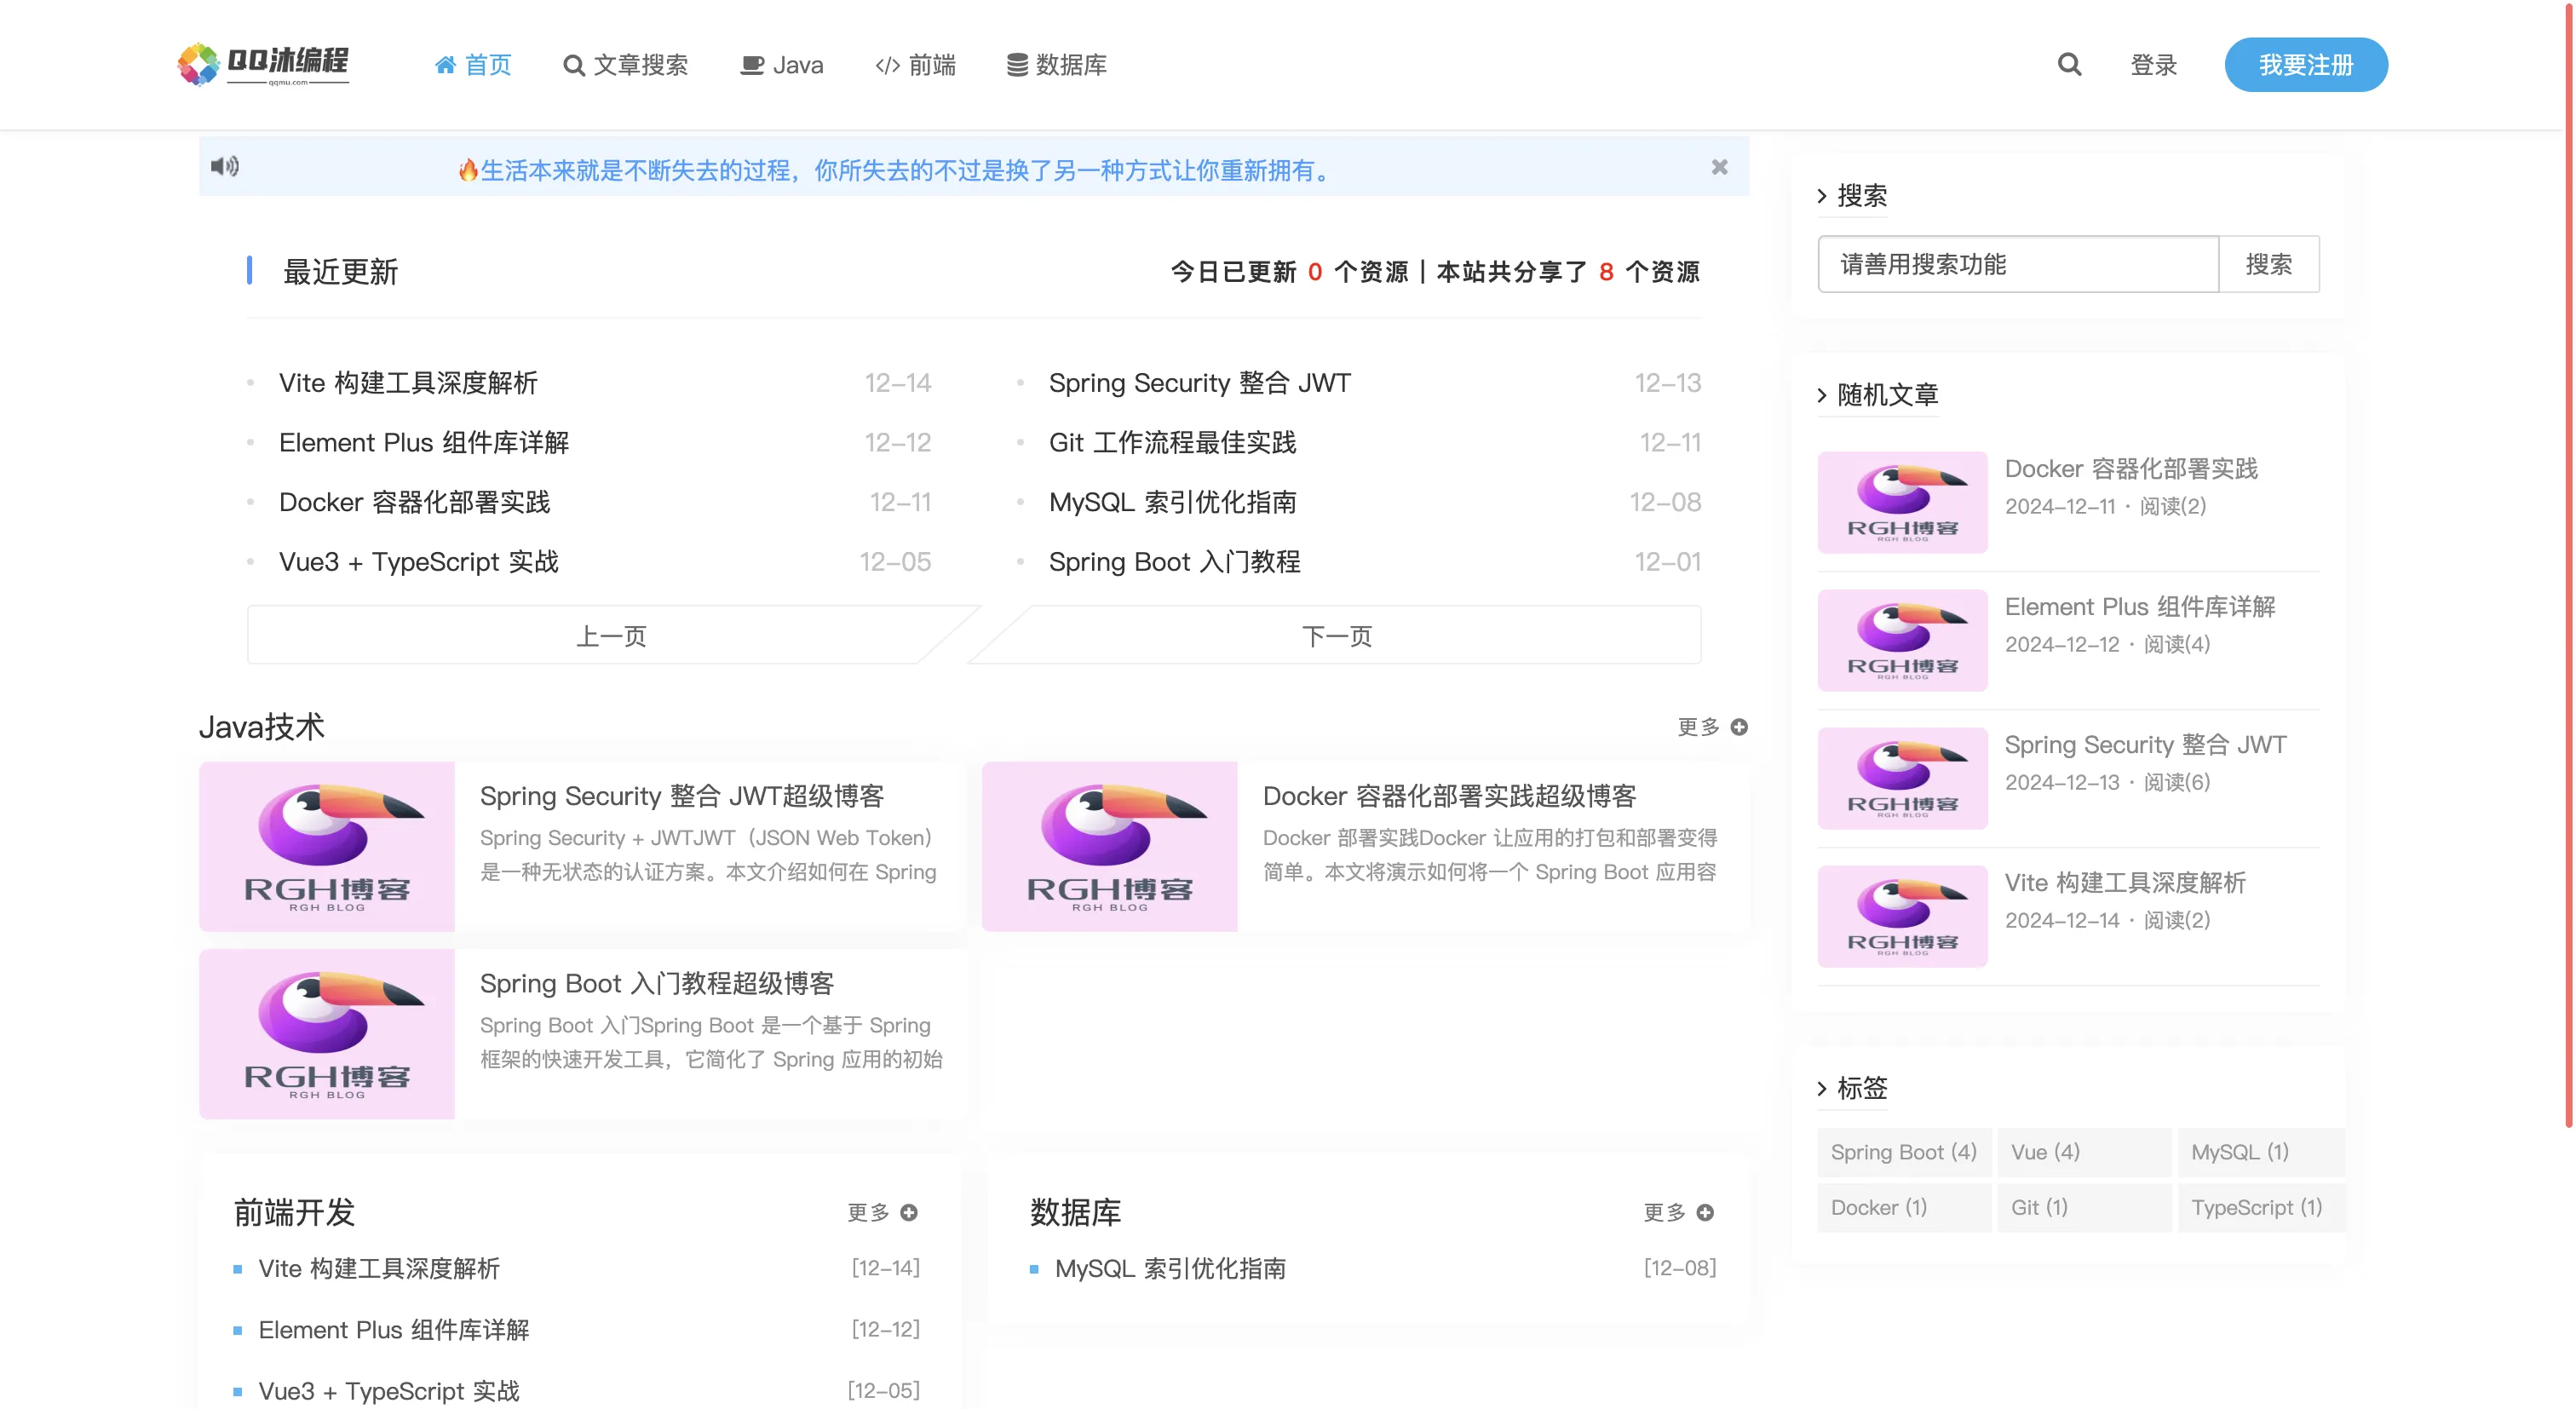This screenshot has height=1409, width=2576.
Task: Open Spring Security 整合 JWT in 最近更新
Action: coord(1199,383)
